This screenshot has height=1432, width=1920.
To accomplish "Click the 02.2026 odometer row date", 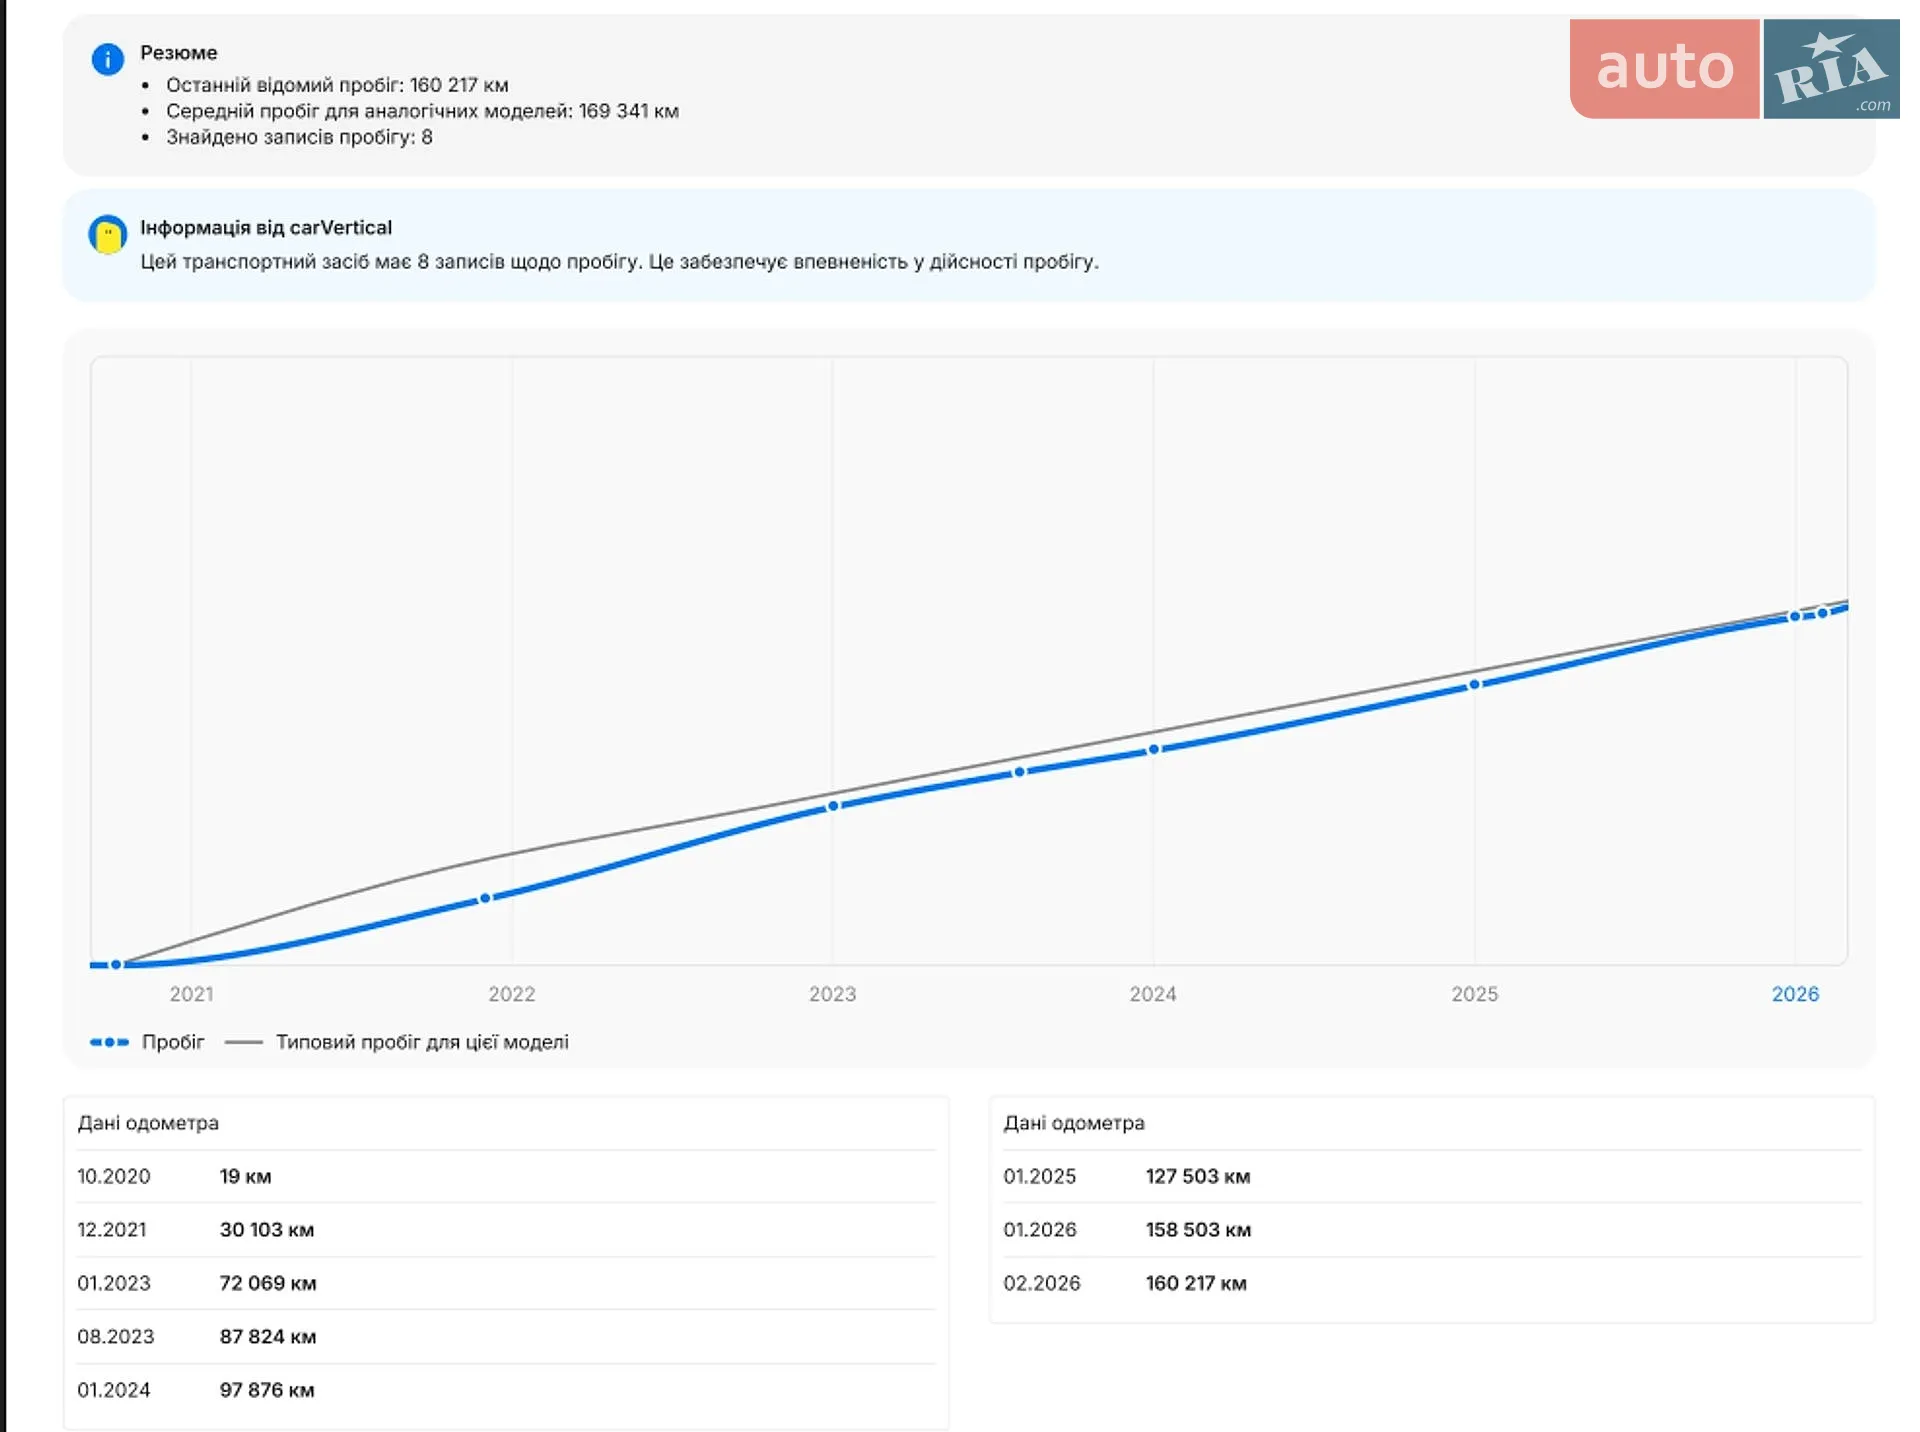I will [1041, 1283].
